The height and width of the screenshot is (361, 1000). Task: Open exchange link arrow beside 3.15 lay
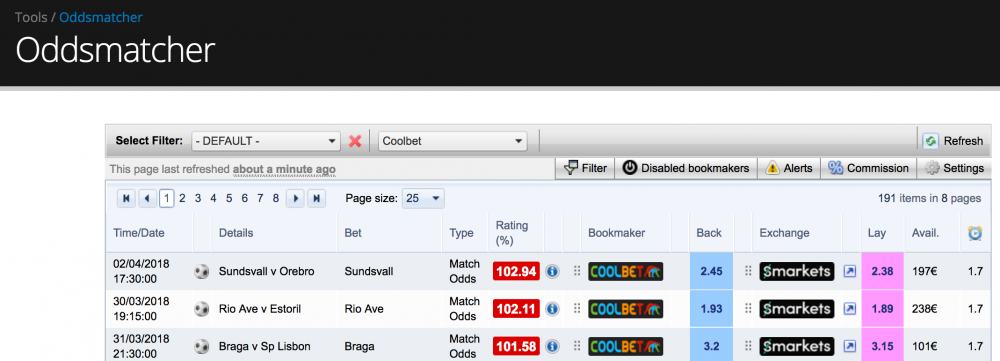coord(849,346)
